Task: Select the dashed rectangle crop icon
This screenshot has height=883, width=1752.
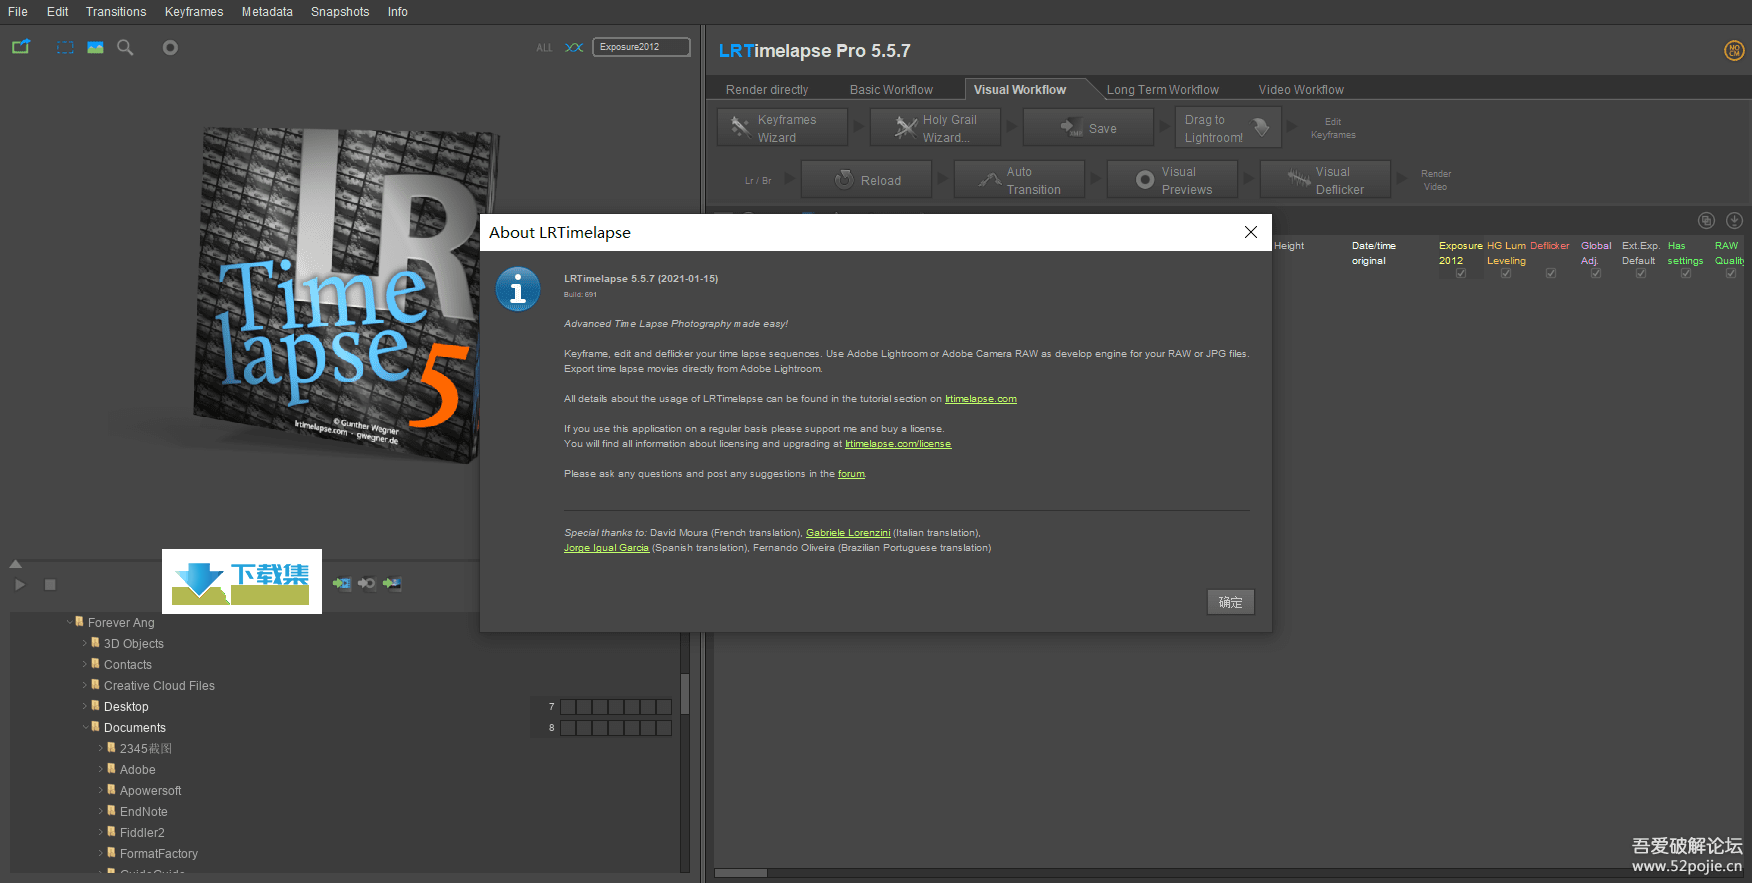Action: (65, 47)
